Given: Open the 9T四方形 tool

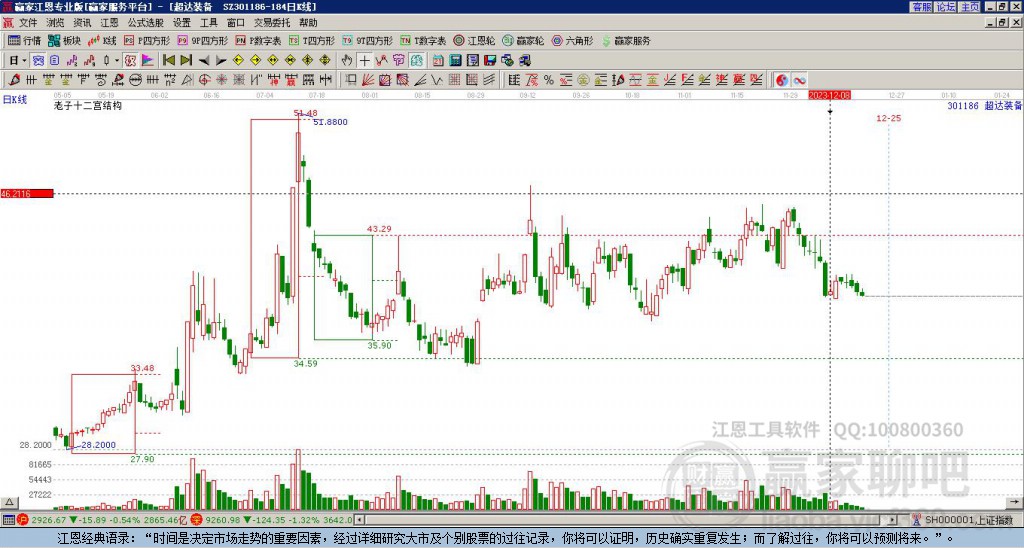Looking at the screenshot, I should click(367, 40).
